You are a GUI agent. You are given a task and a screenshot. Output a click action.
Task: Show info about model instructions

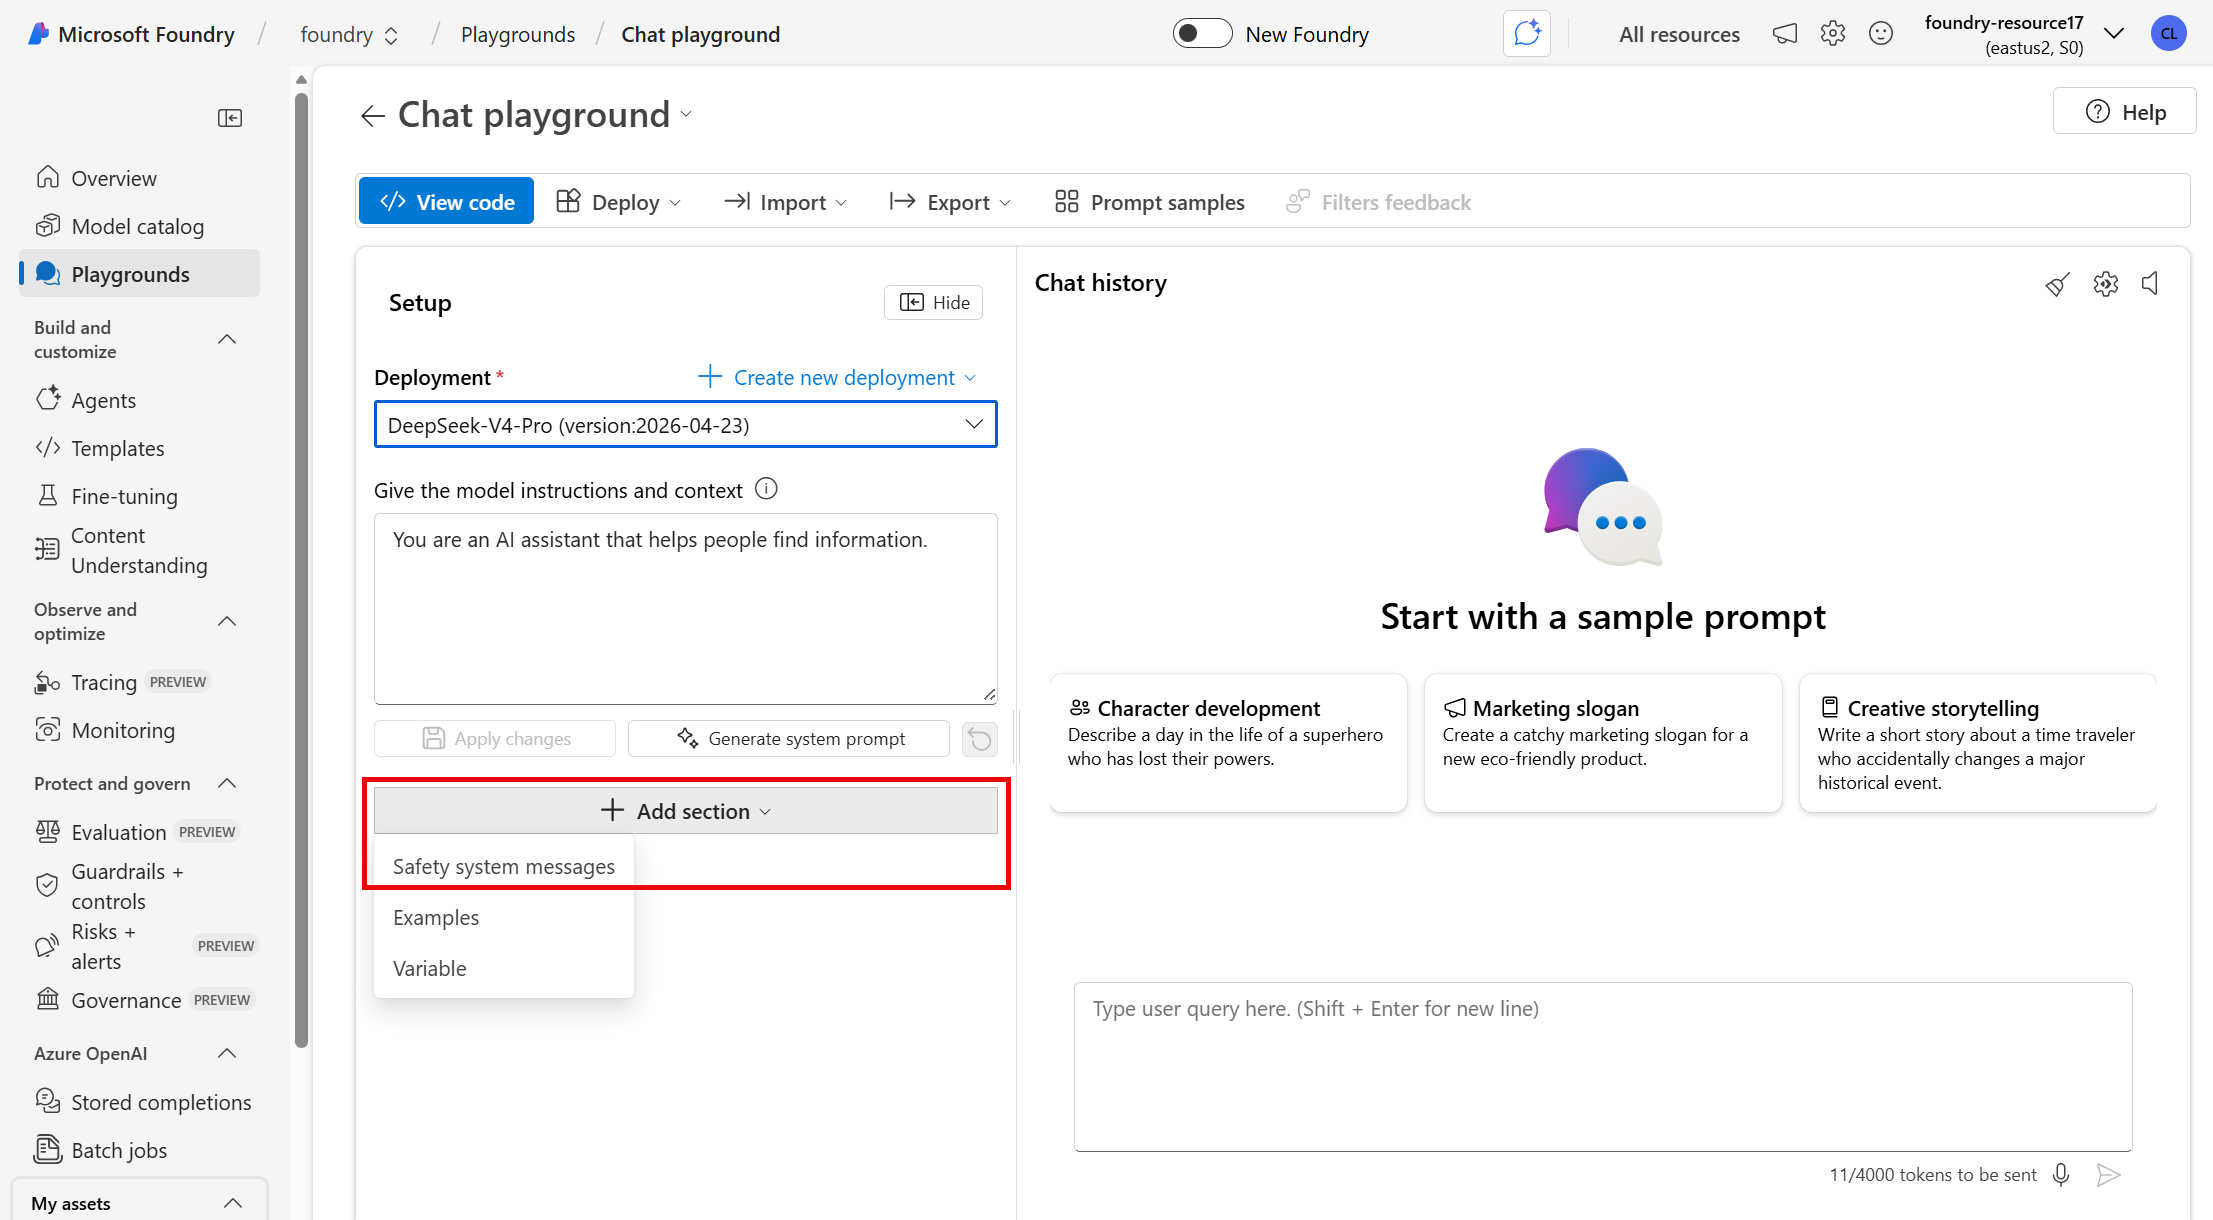766,489
